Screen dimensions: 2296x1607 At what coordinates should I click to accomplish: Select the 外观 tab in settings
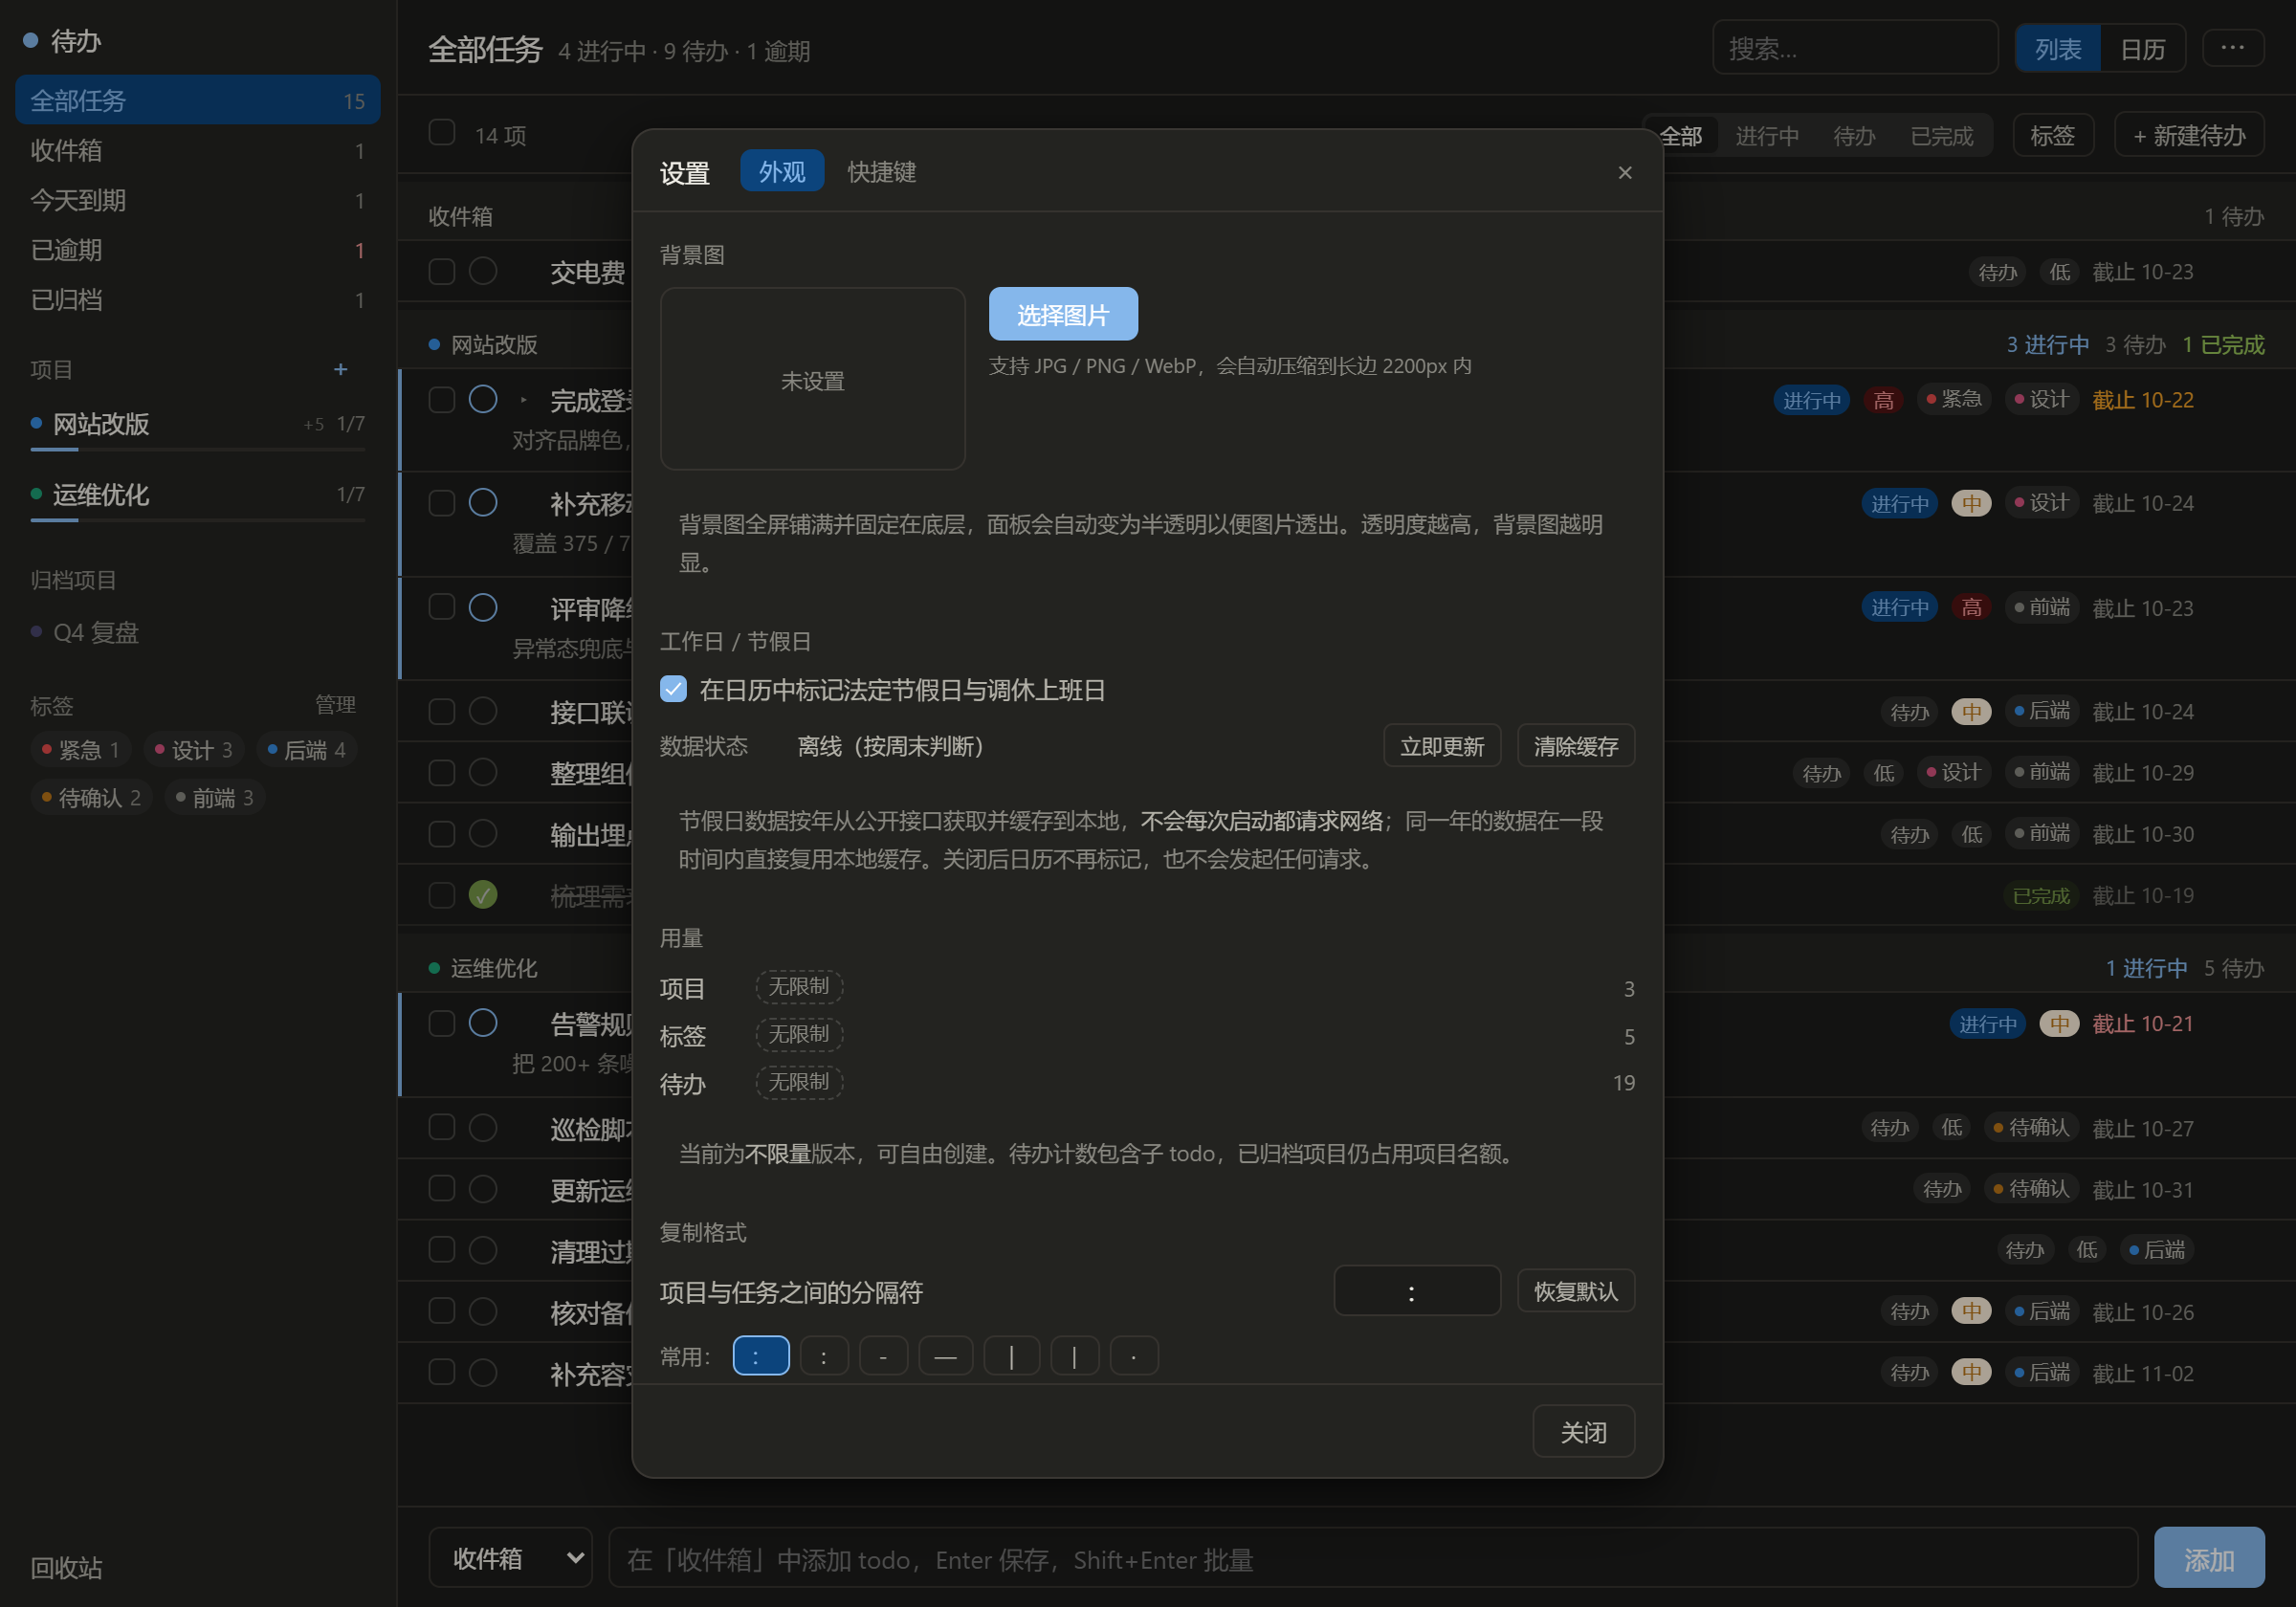(782, 171)
